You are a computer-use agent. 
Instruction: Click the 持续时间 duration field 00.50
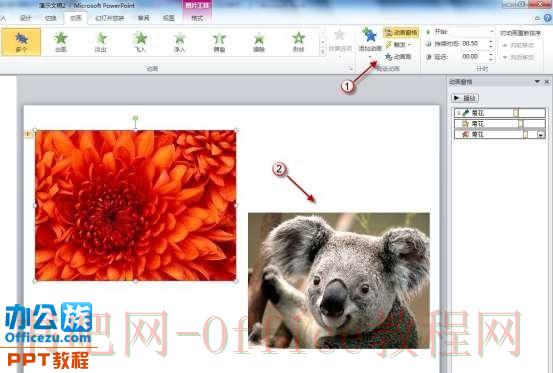(x=474, y=44)
